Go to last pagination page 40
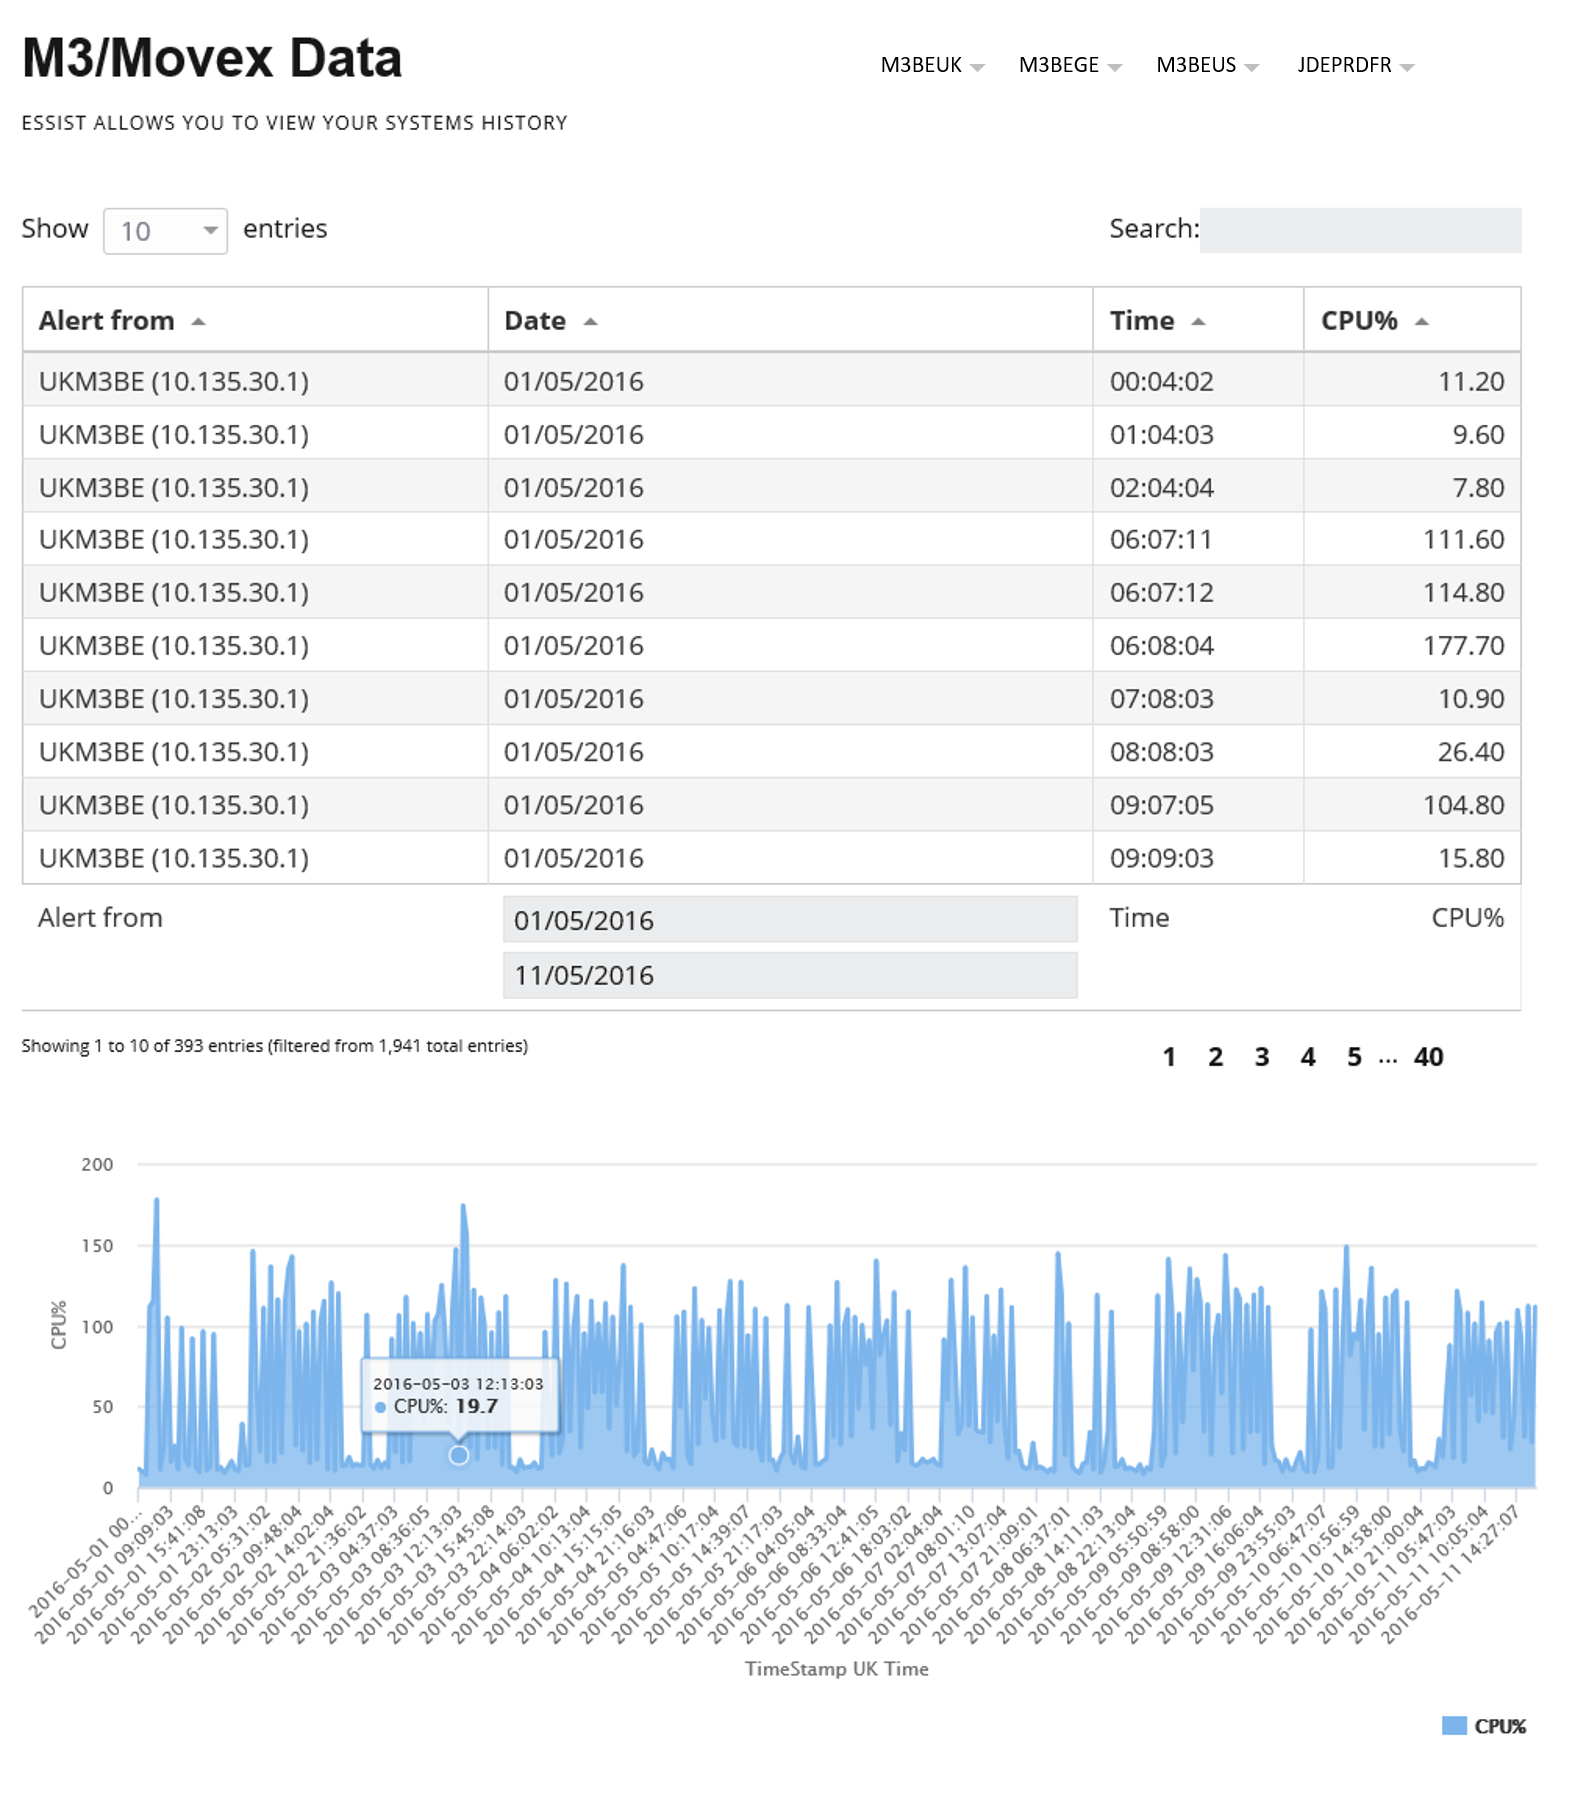 click(x=1428, y=1057)
